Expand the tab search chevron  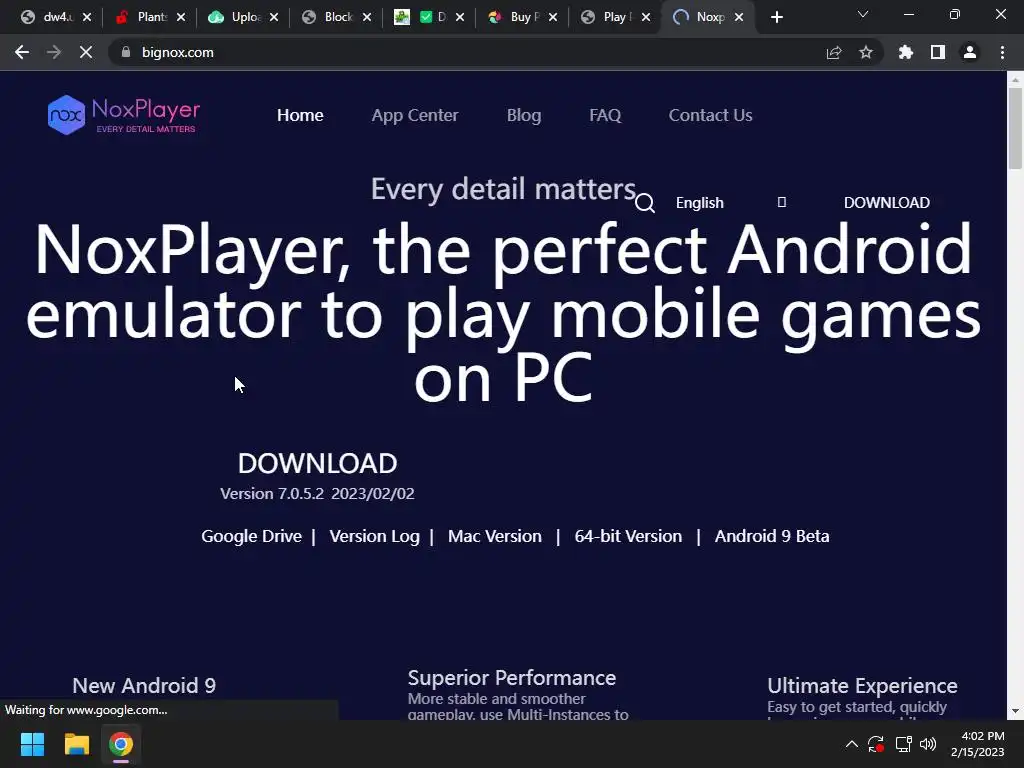[863, 14]
